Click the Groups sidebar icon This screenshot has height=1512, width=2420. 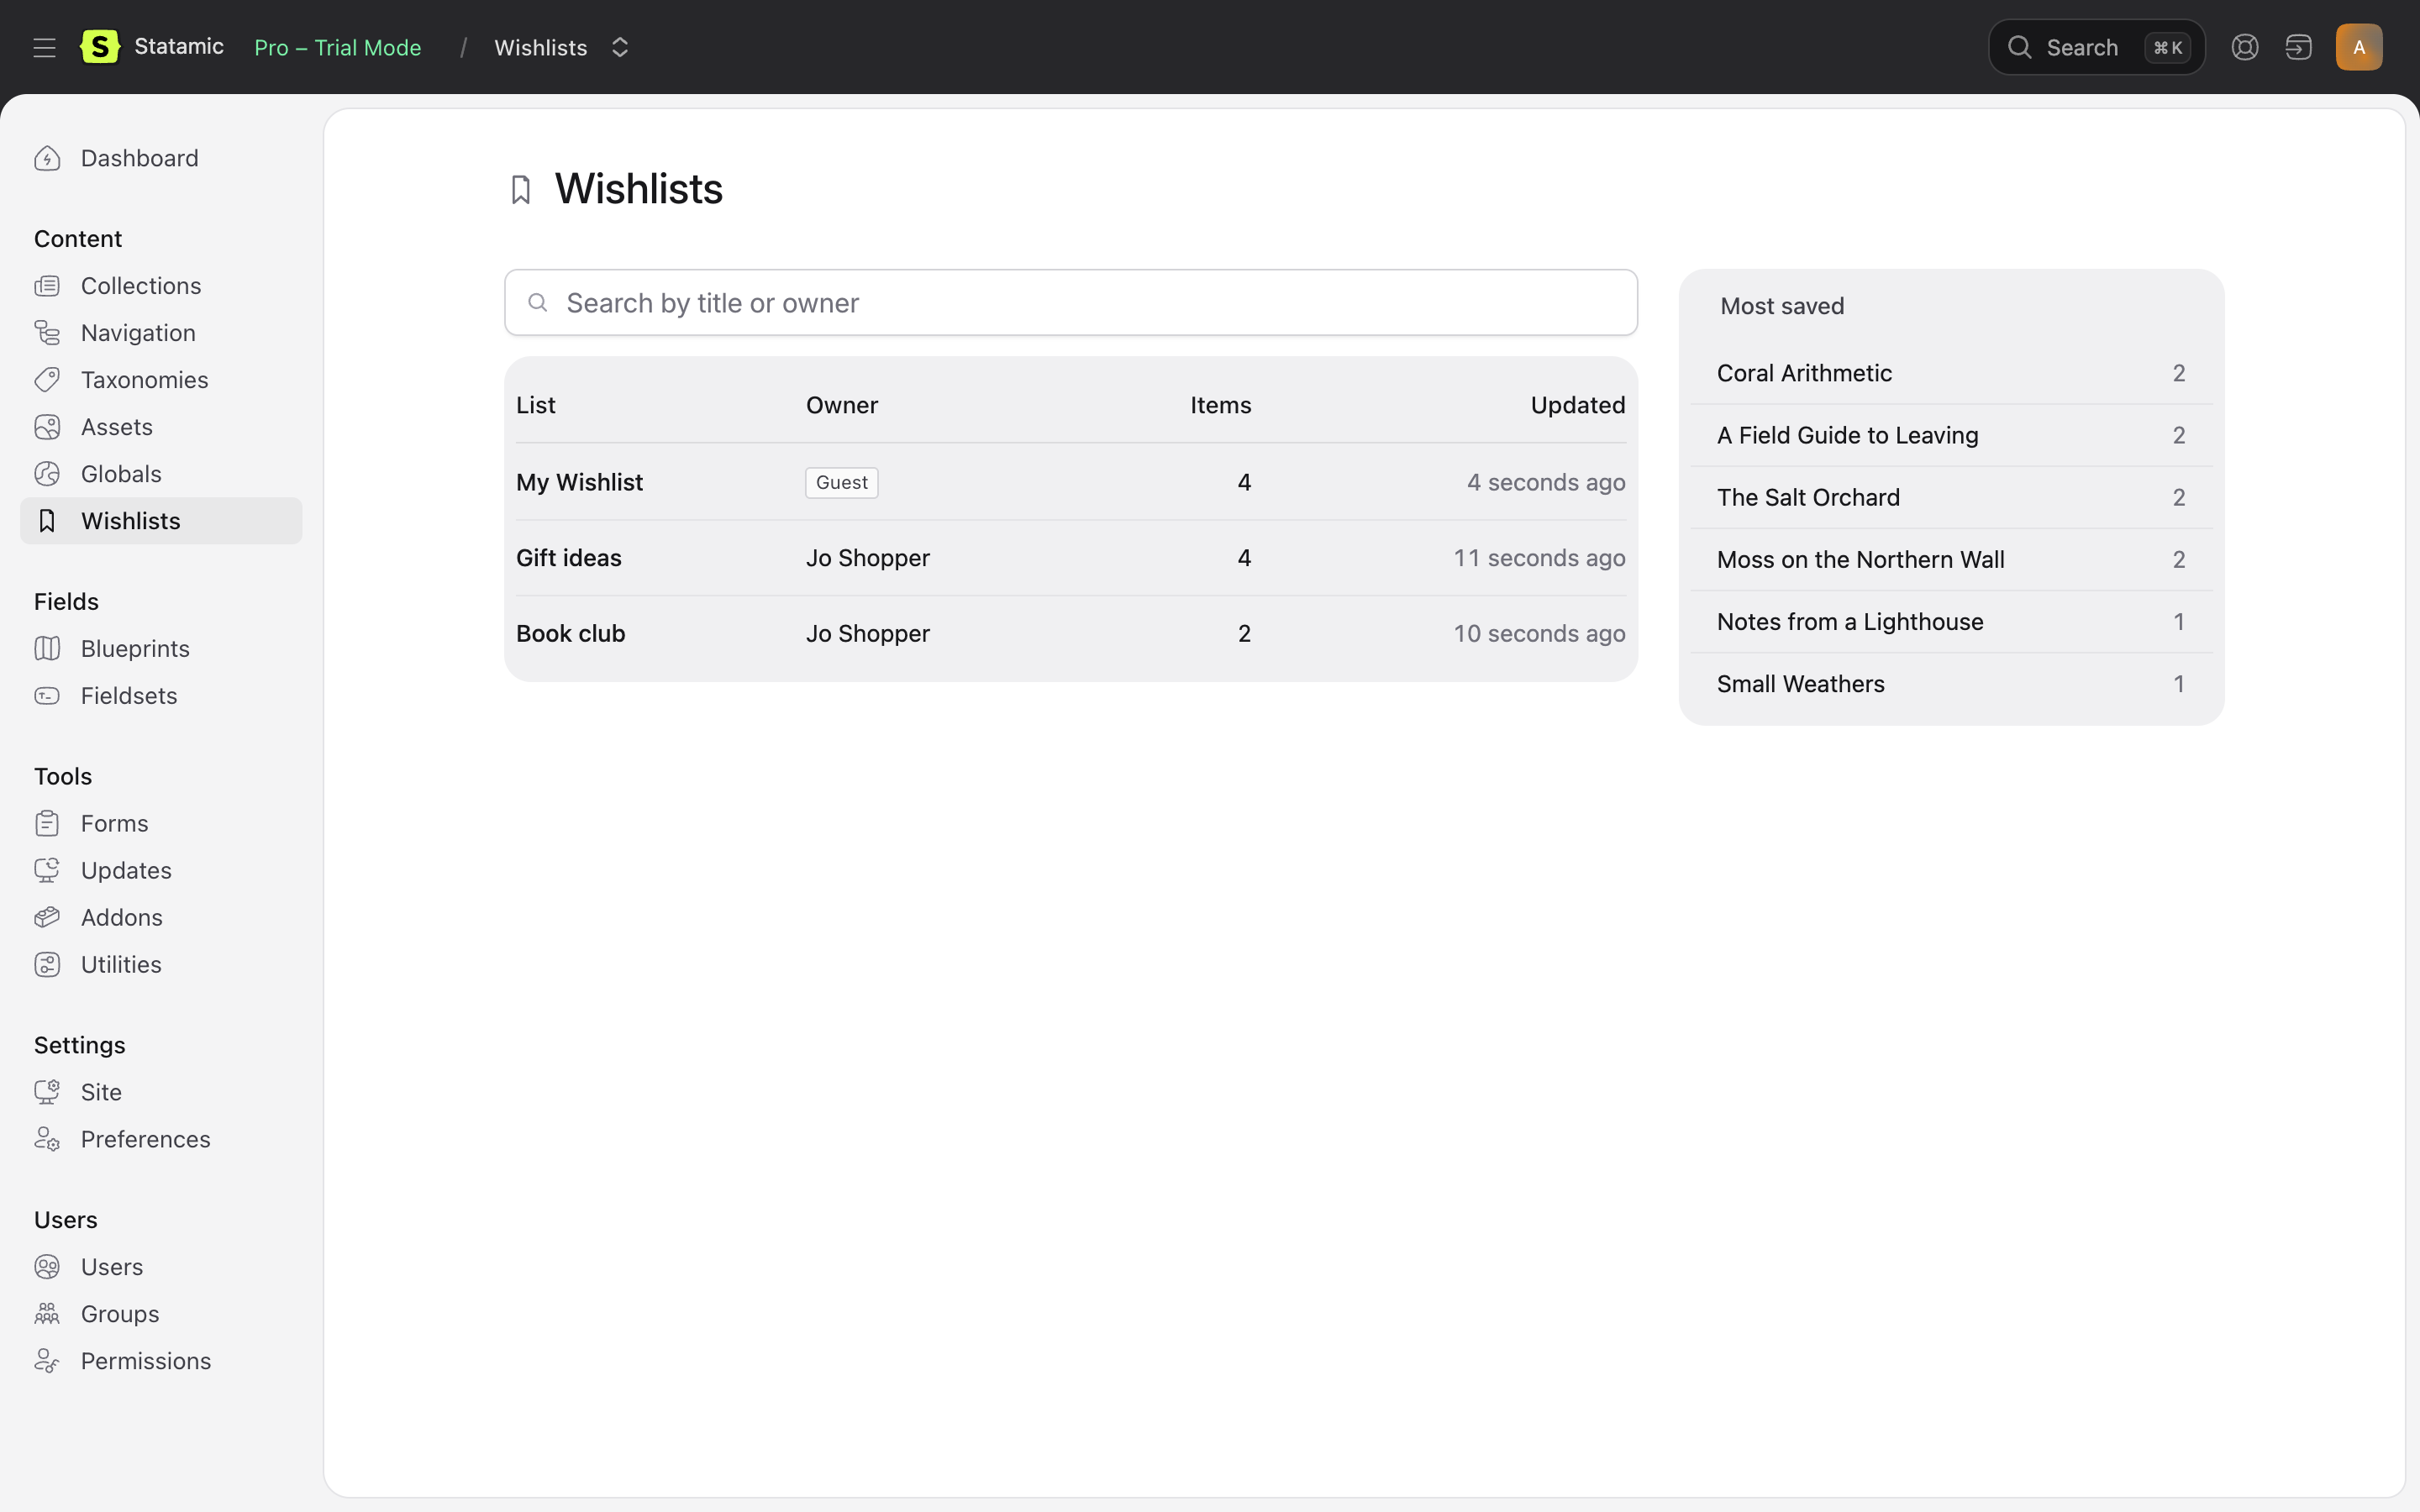click(47, 1314)
